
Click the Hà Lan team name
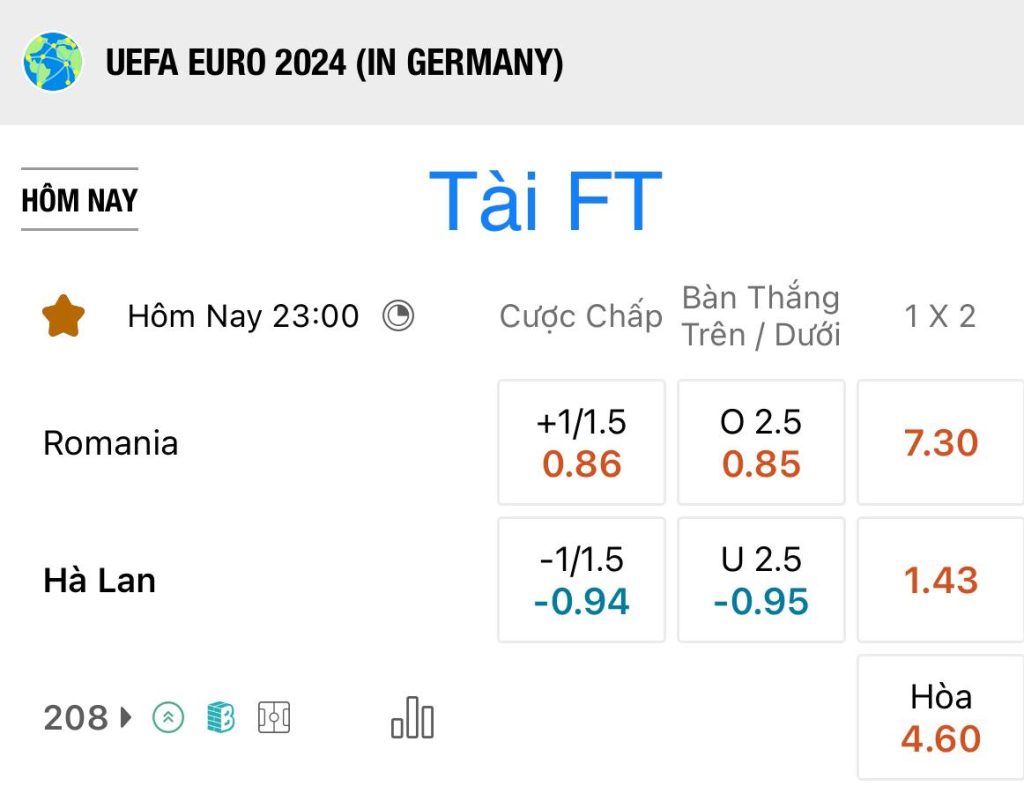pyautogui.click(x=99, y=580)
